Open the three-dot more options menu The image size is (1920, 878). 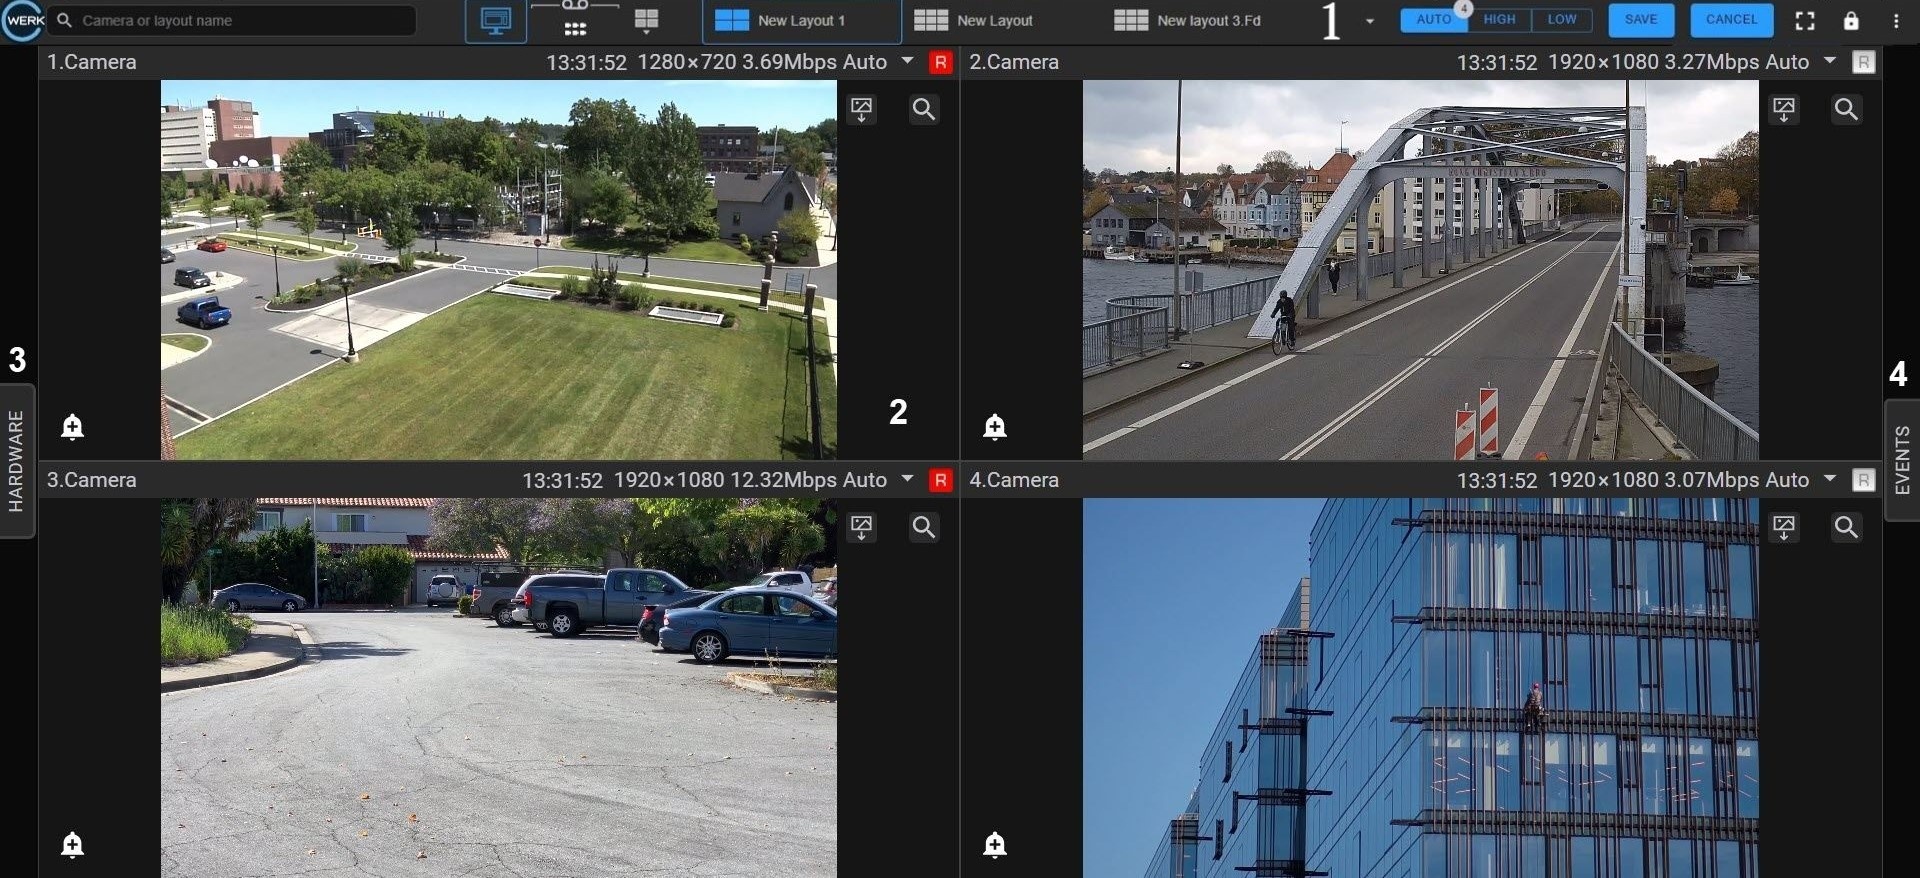[x=1896, y=21]
